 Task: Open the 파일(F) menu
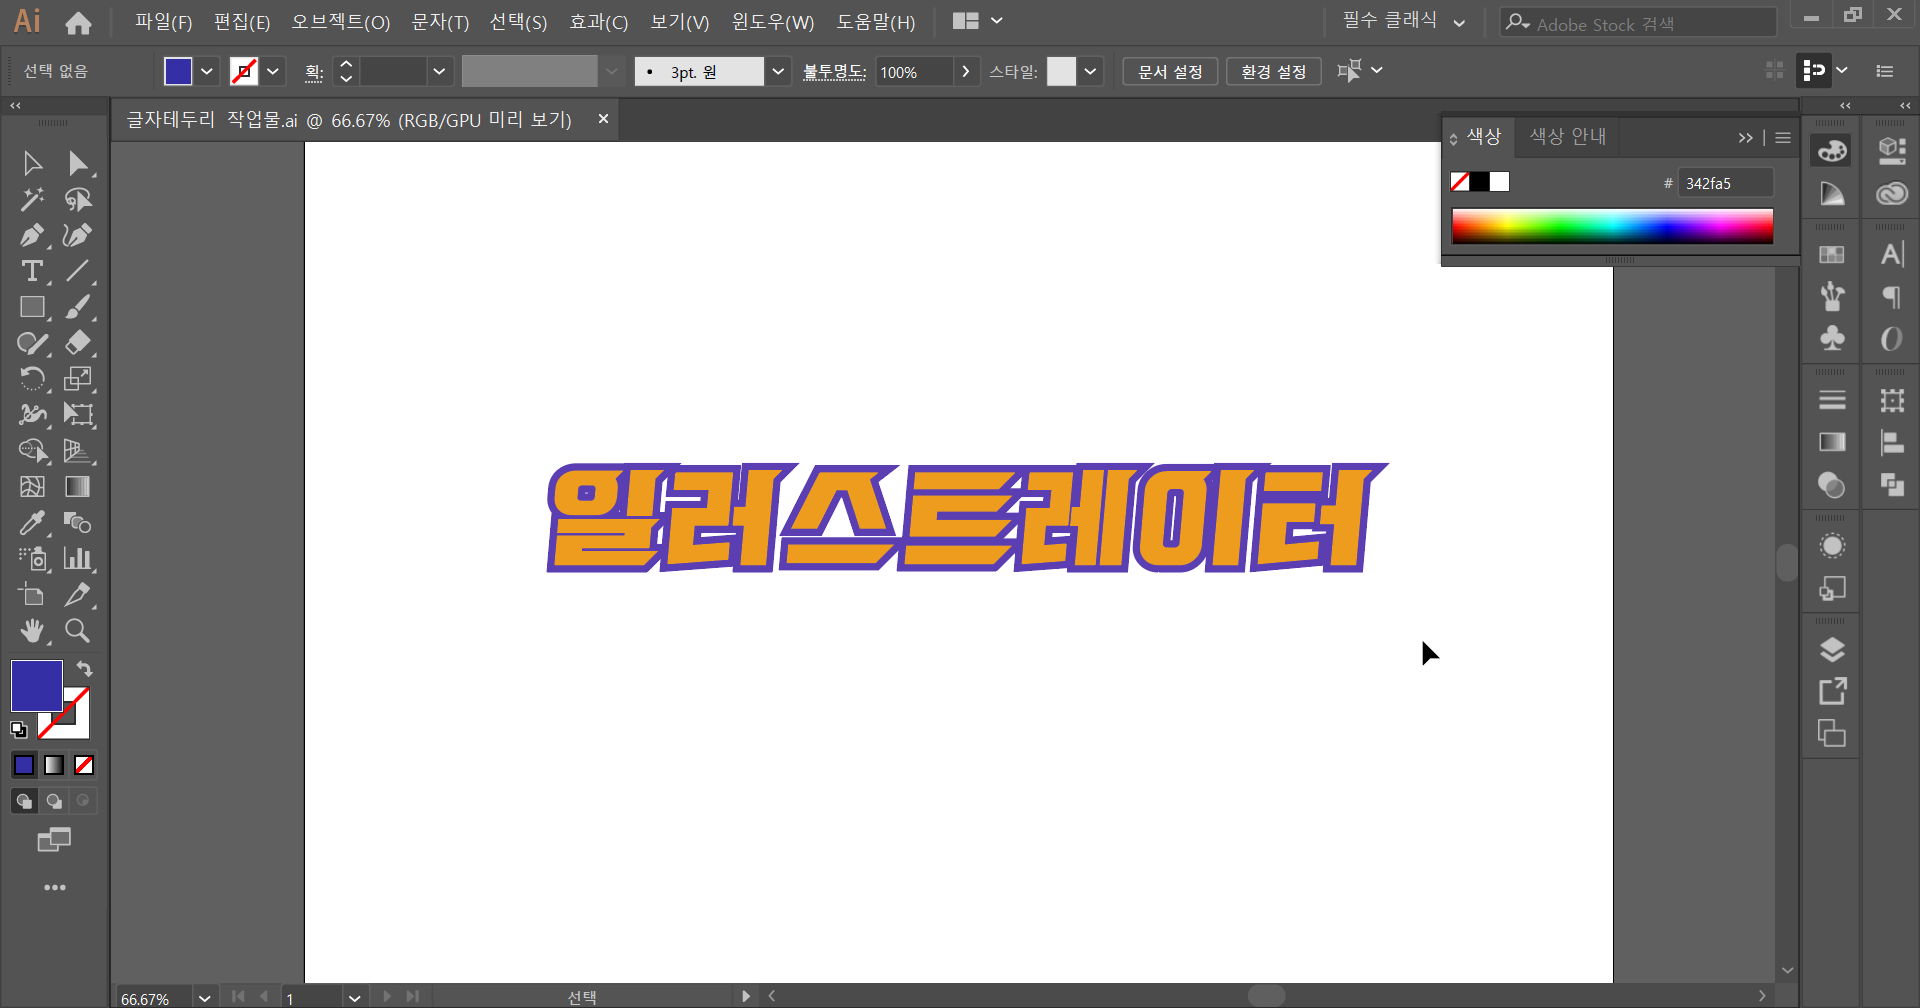[x=163, y=22]
